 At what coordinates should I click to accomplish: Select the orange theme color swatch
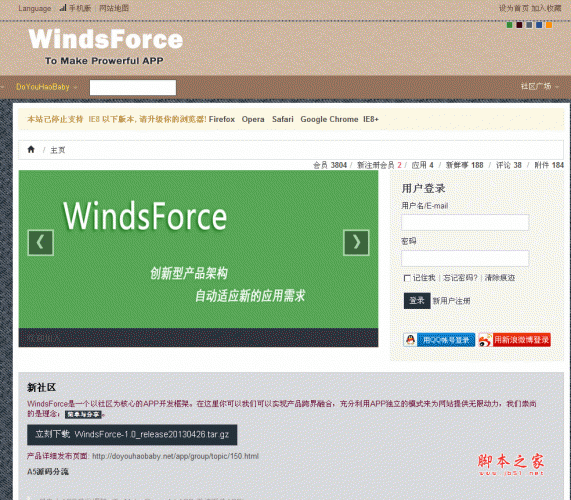[549, 25]
